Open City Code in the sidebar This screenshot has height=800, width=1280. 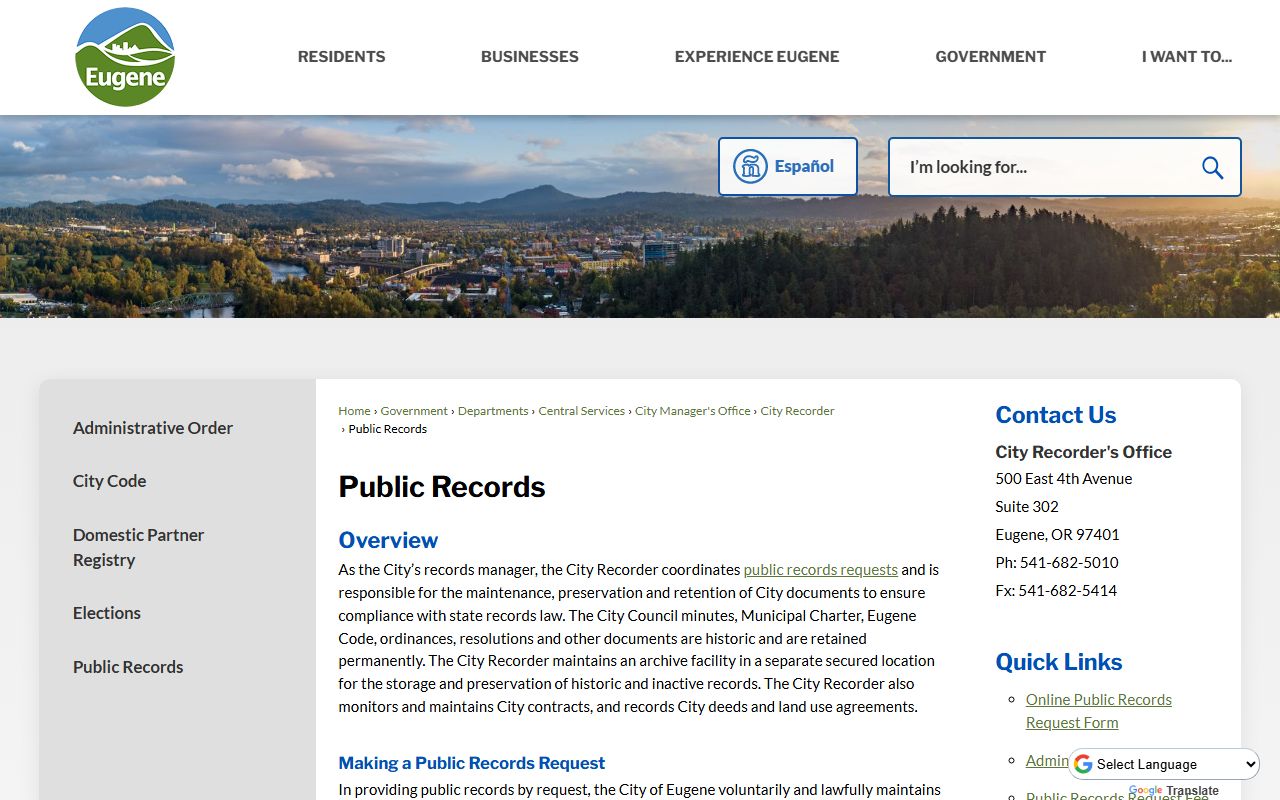tap(109, 481)
